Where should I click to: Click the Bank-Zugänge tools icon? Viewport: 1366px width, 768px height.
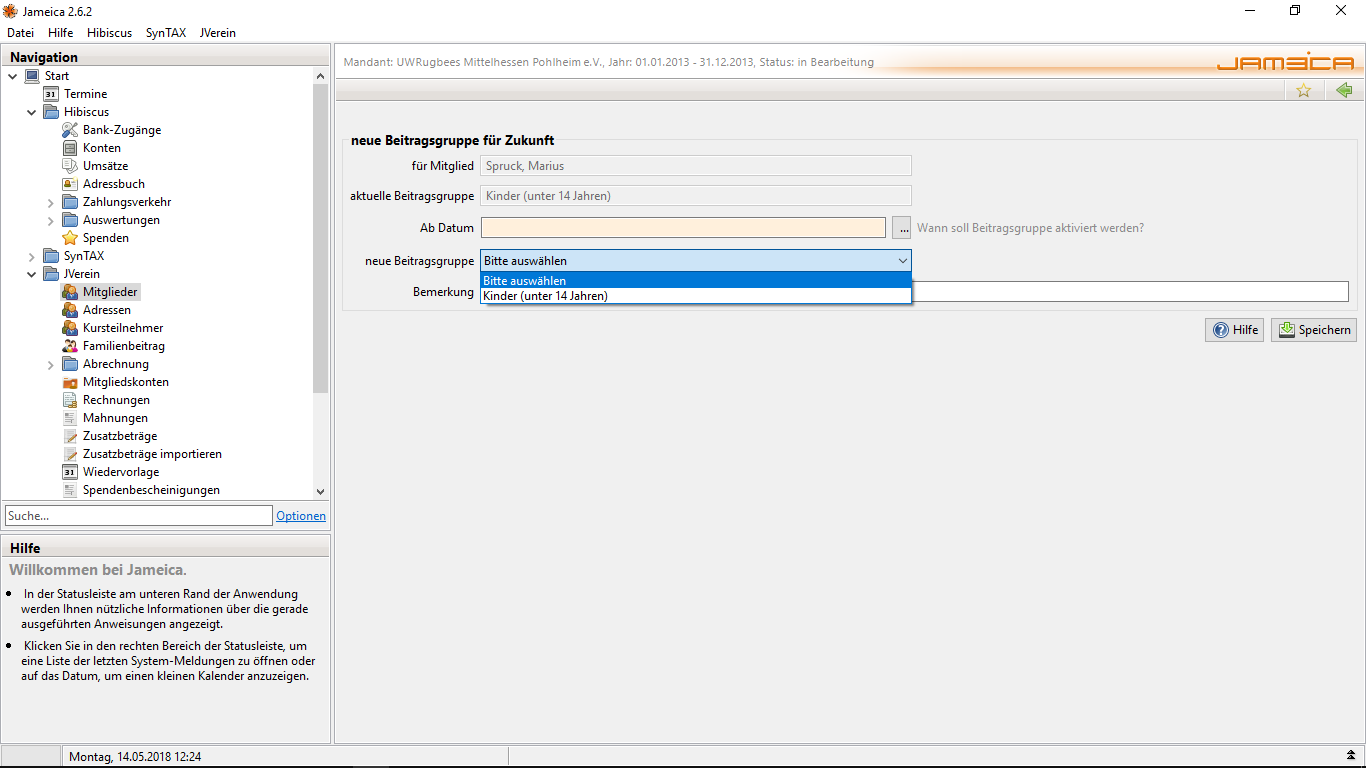tap(70, 130)
